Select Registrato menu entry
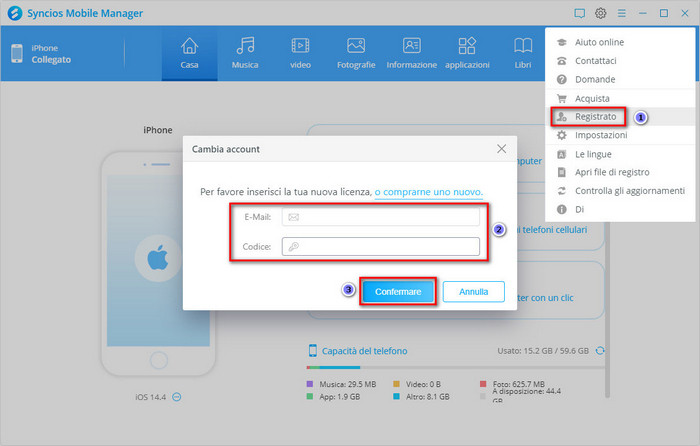The width and height of the screenshot is (700, 446). coord(620,117)
